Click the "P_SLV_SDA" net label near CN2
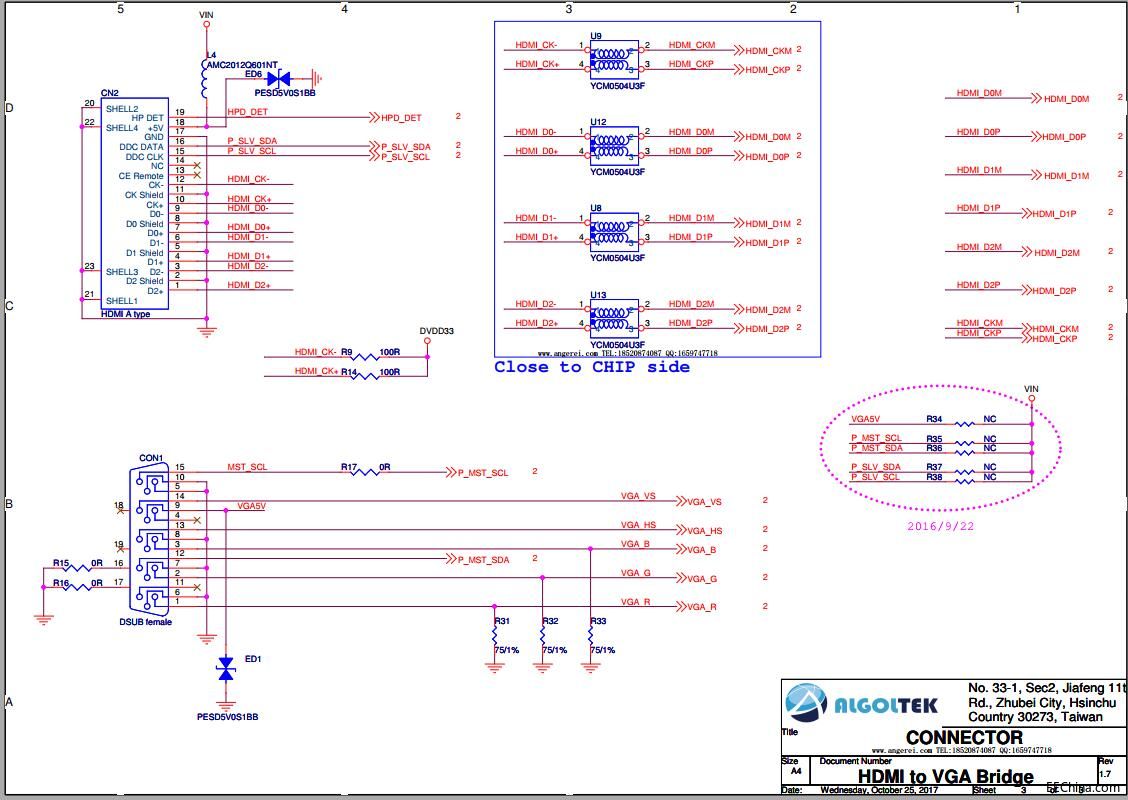 (x=252, y=141)
